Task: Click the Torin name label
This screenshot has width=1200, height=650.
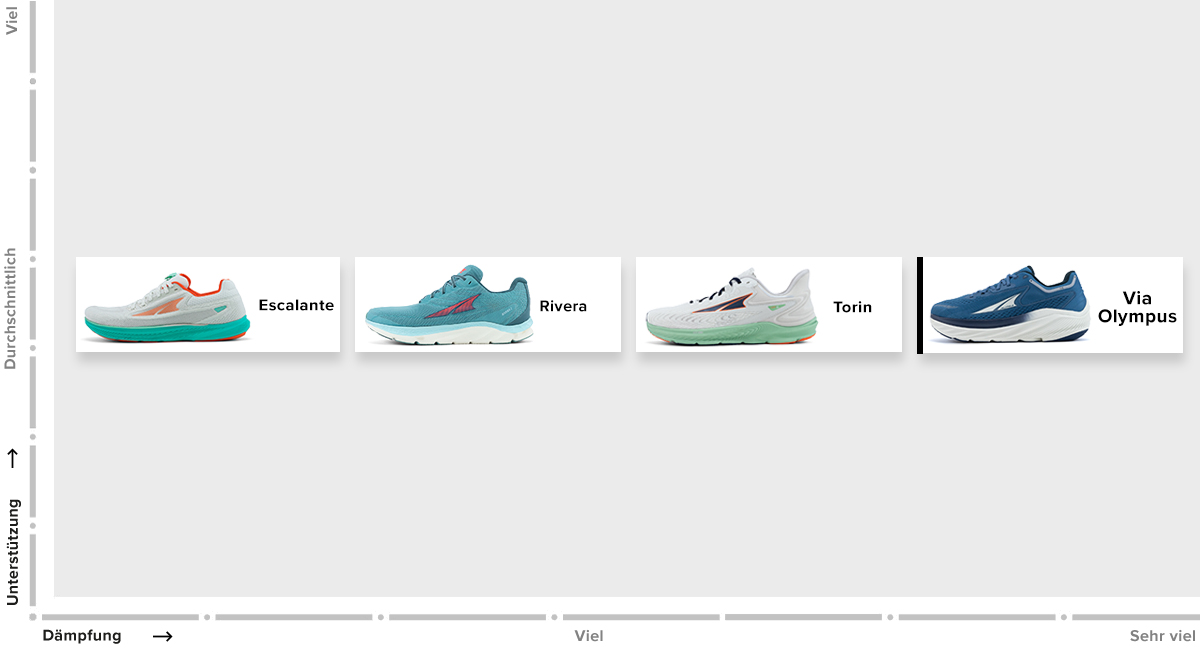Action: click(852, 307)
